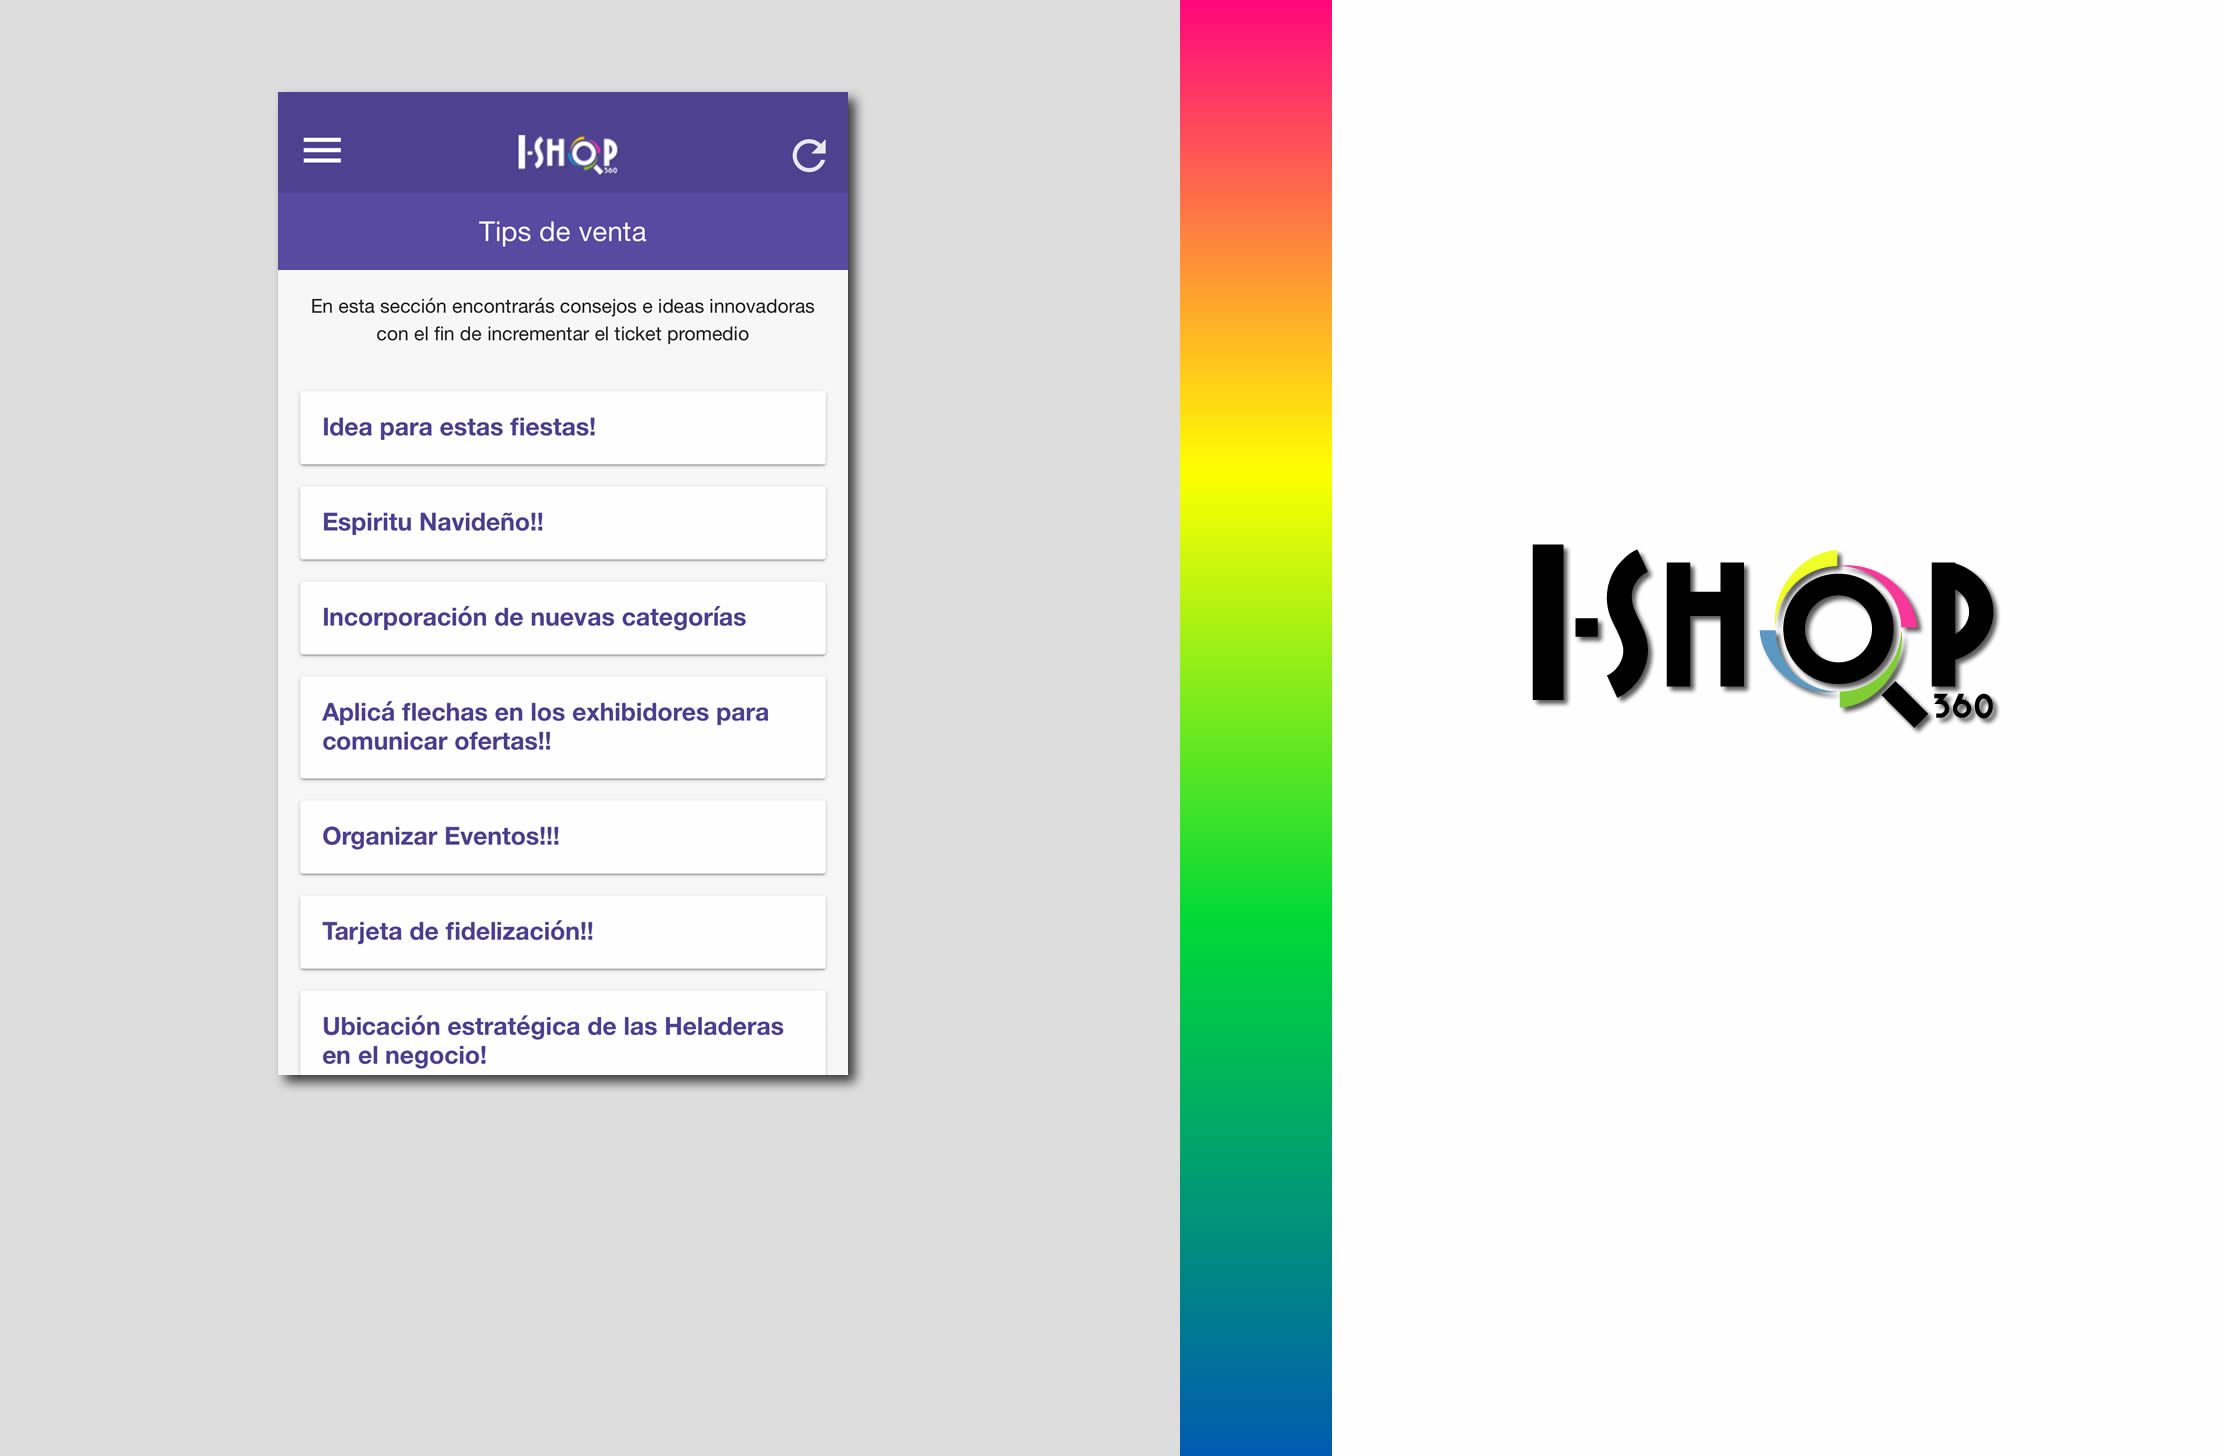Open 'Aplicá flechas en los exhibidores' tip
The width and height of the screenshot is (2224, 1456).
(x=562, y=727)
